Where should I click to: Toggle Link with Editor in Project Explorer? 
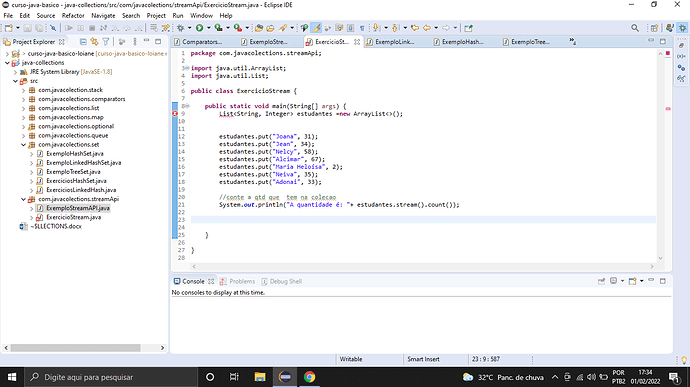tap(94, 42)
